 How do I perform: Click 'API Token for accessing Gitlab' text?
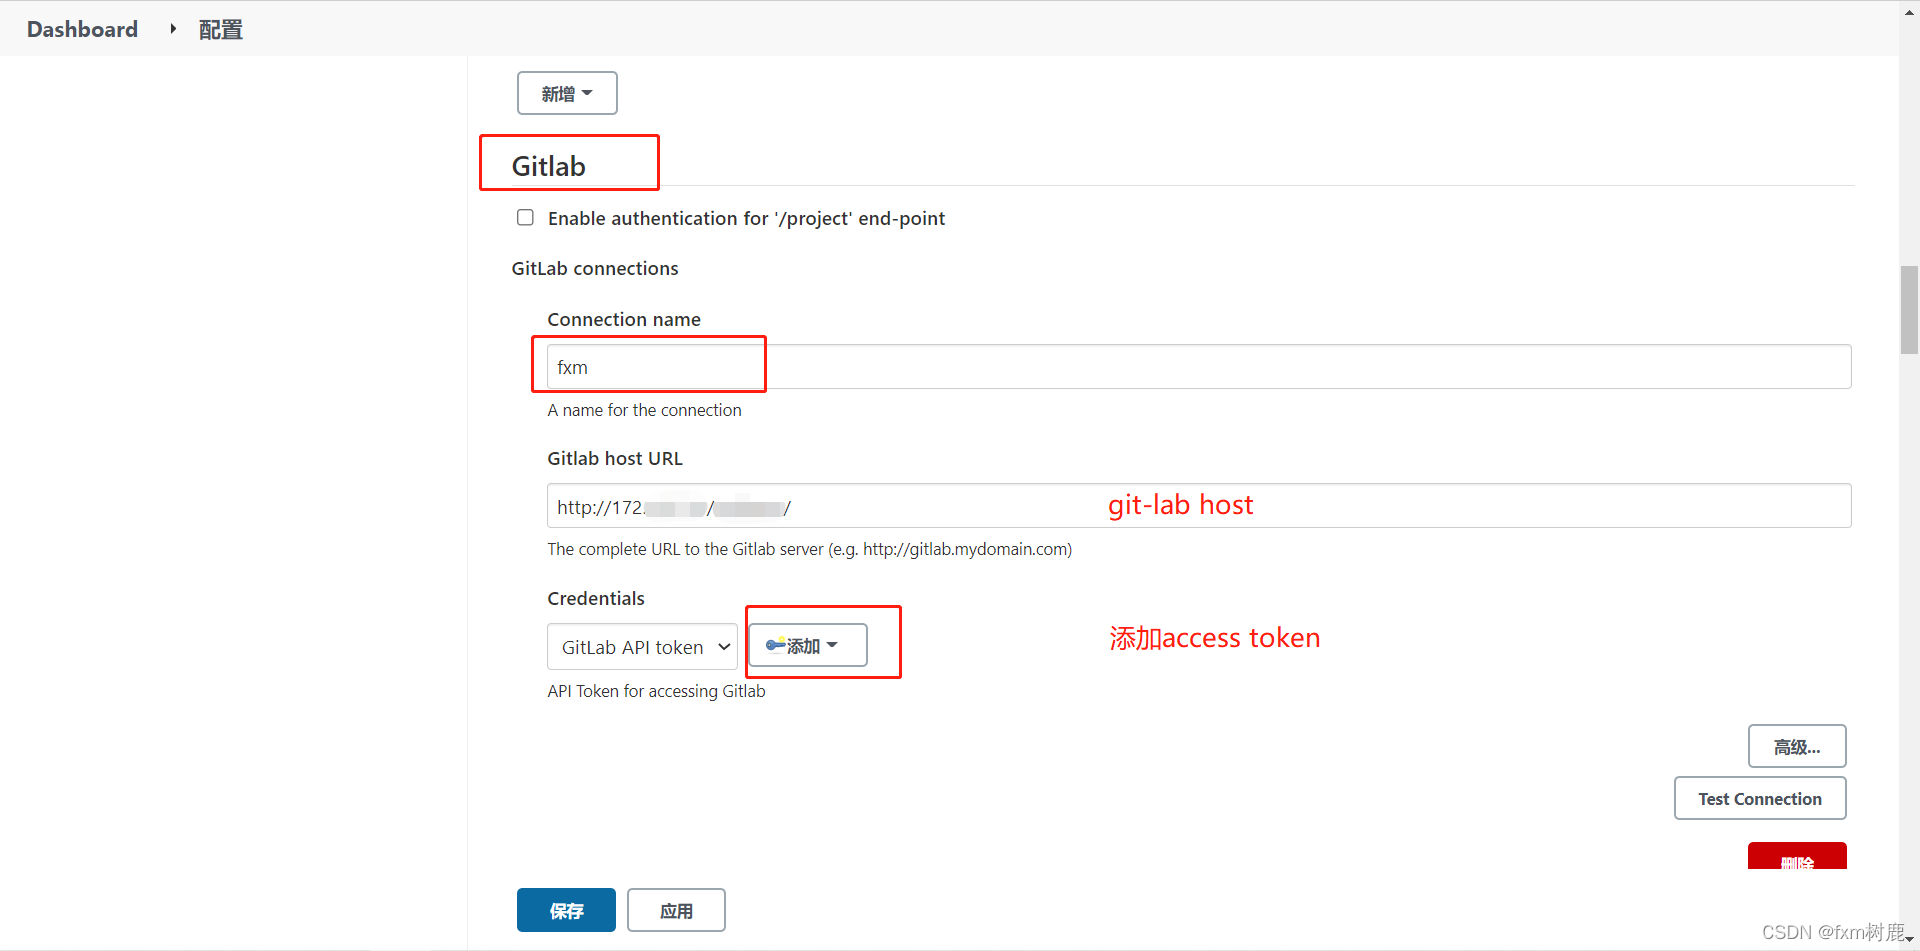tap(656, 691)
